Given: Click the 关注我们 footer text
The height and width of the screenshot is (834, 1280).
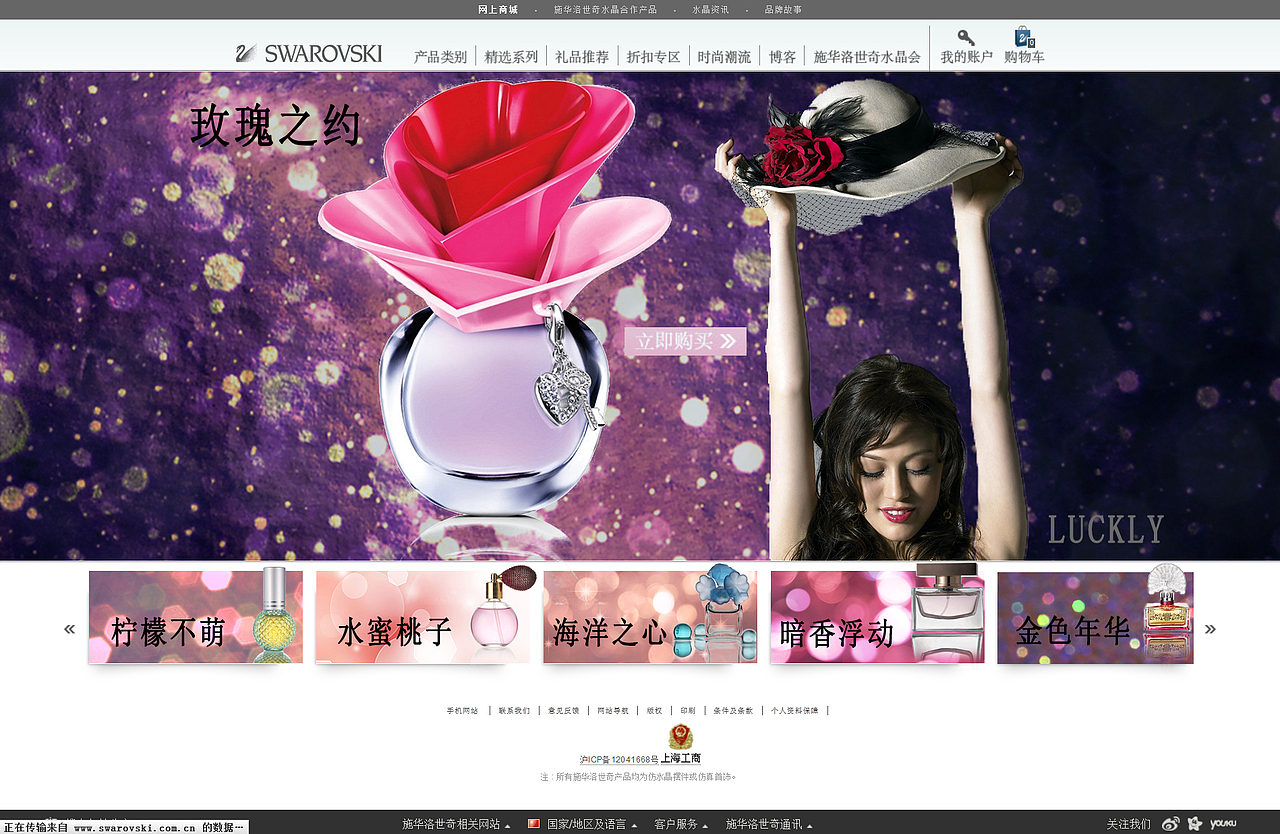Looking at the screenshot, I should tap(1128, 824).
